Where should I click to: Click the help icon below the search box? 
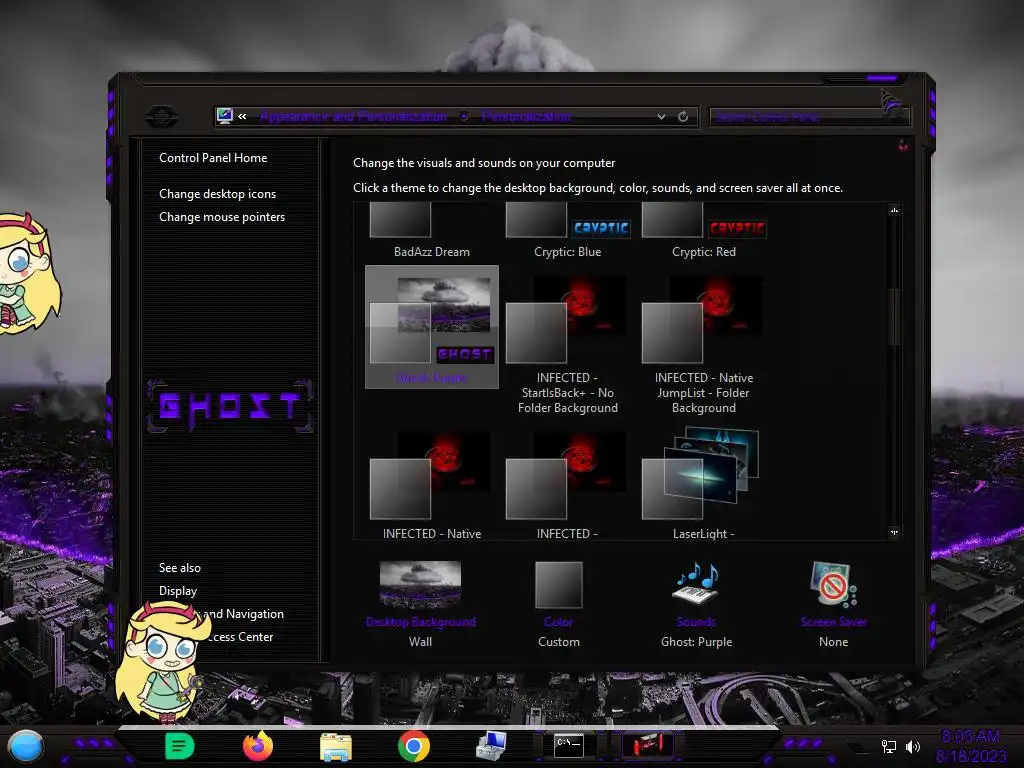[x=903, y=144]
